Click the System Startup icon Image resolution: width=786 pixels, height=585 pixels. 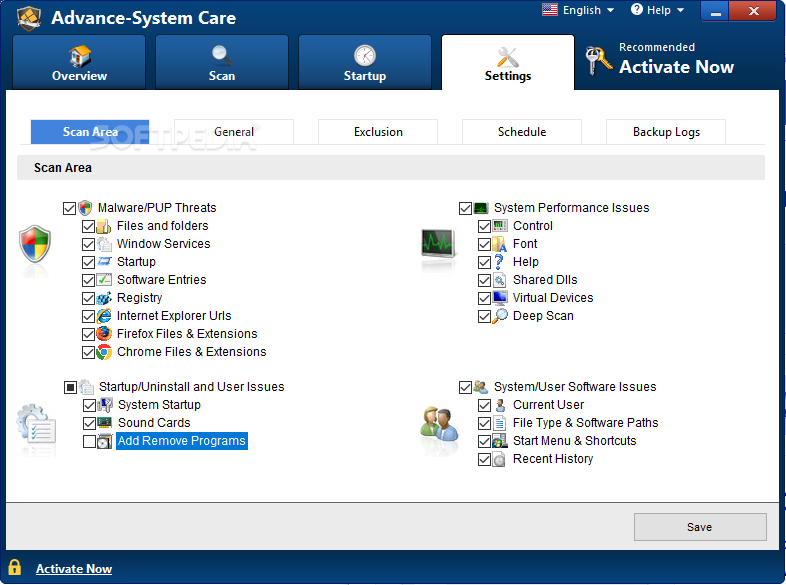click(x=105, y=405)
